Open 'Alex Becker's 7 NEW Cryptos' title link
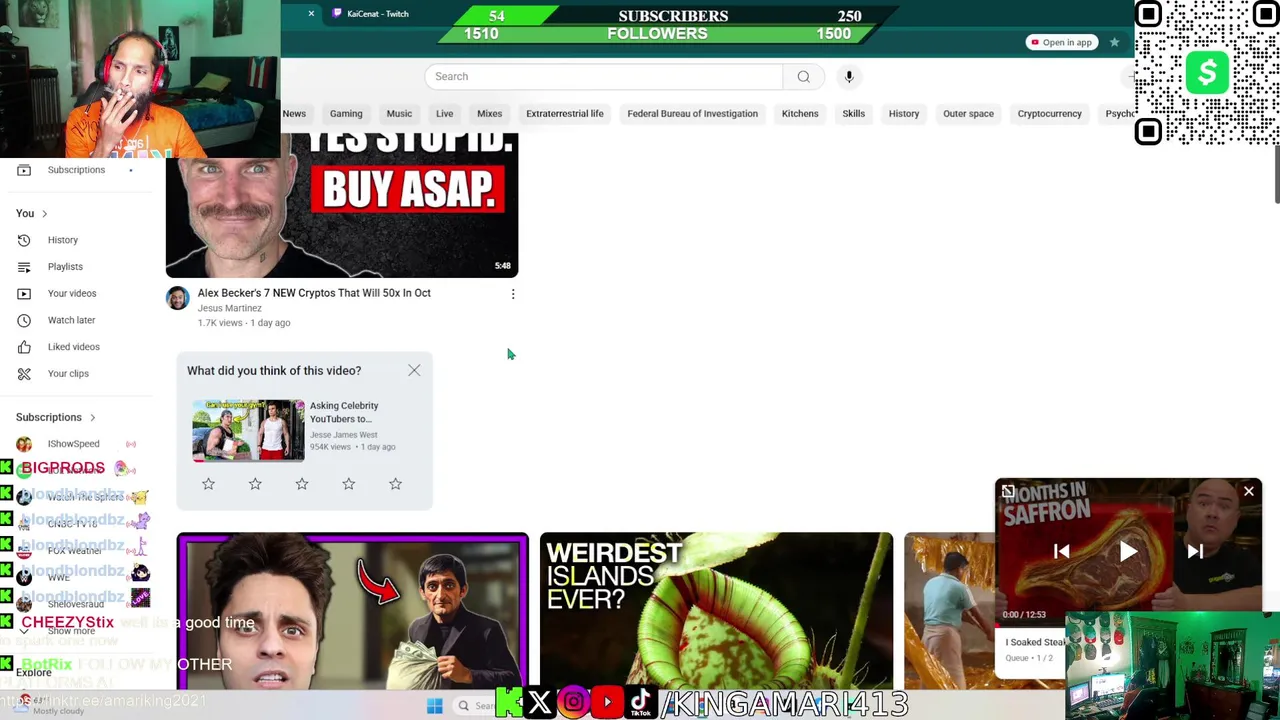Viewport: 1280px width, 720px height. [314, 293]
